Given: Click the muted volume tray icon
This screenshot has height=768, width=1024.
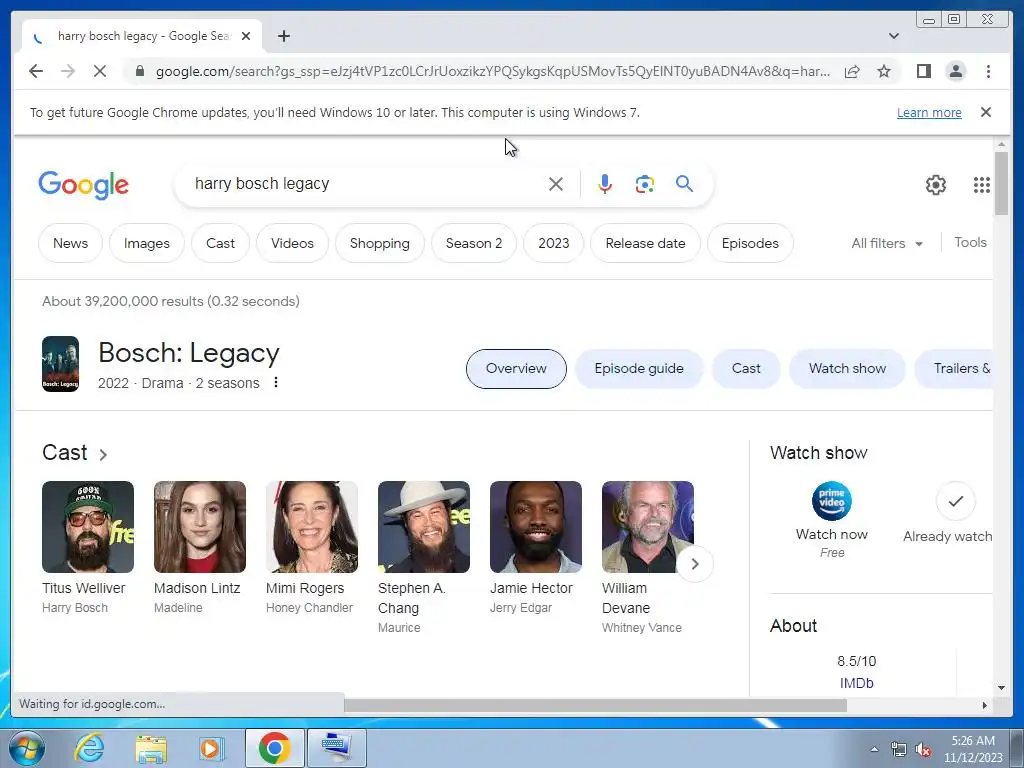Looking at the screenshot, I should click(x=923, y=750).
